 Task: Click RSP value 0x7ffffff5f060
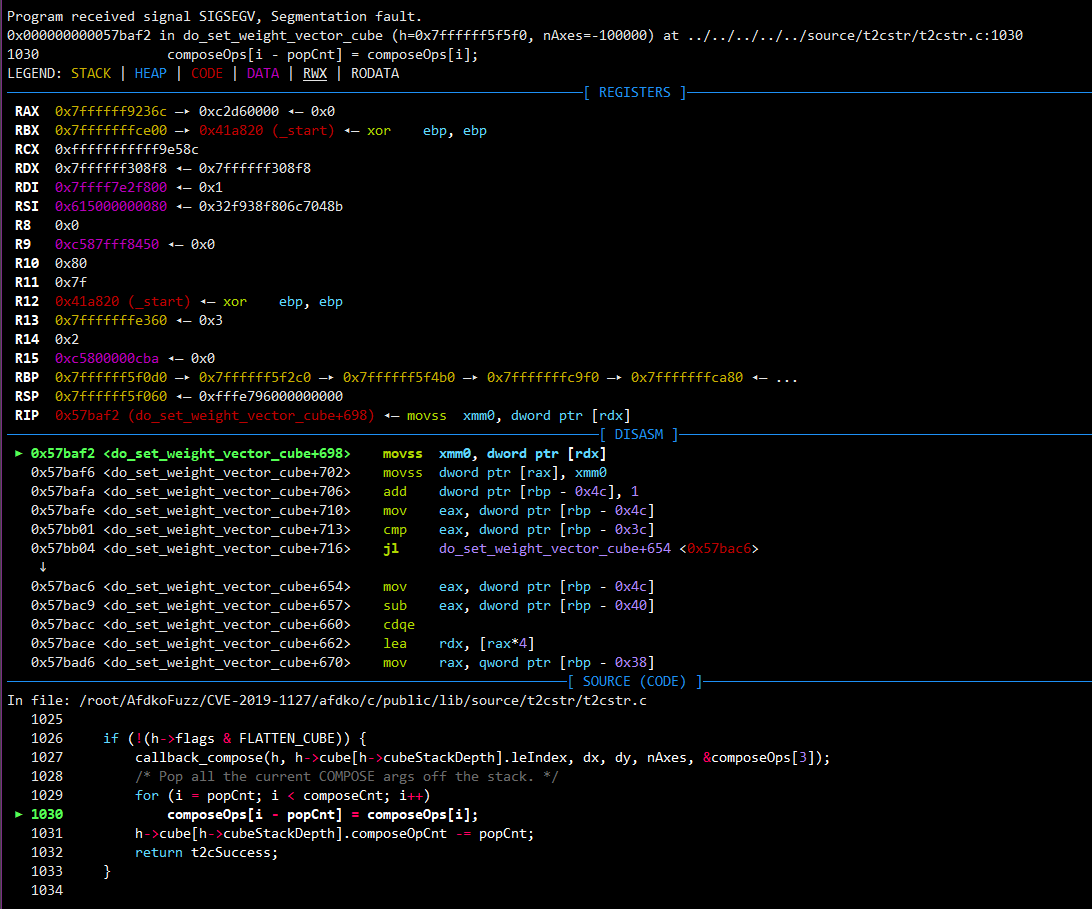(111, 396)
